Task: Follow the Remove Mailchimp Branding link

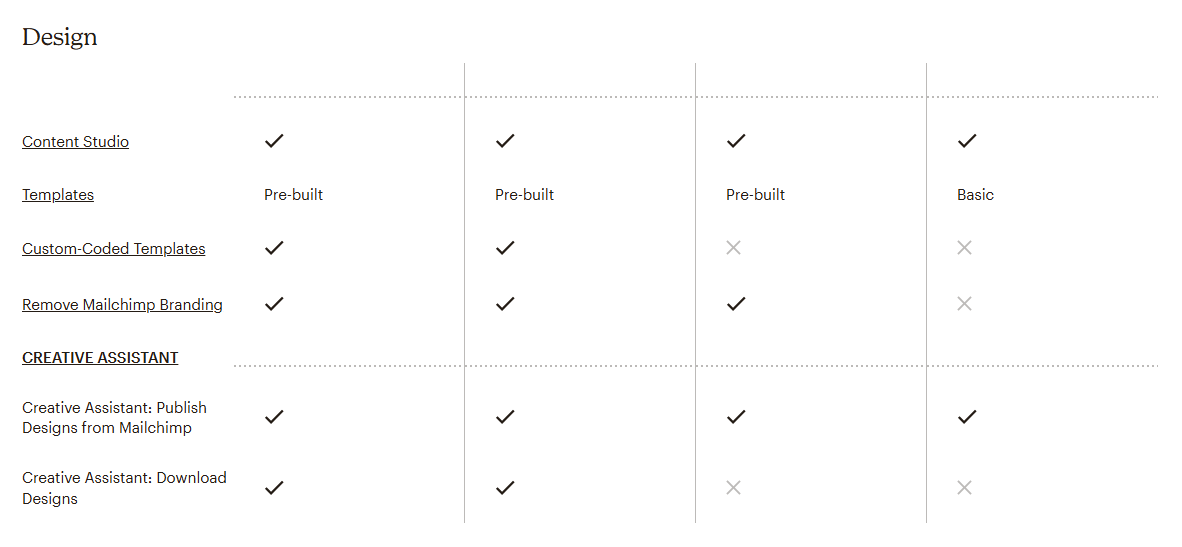Action: click(x=122, y=305)
